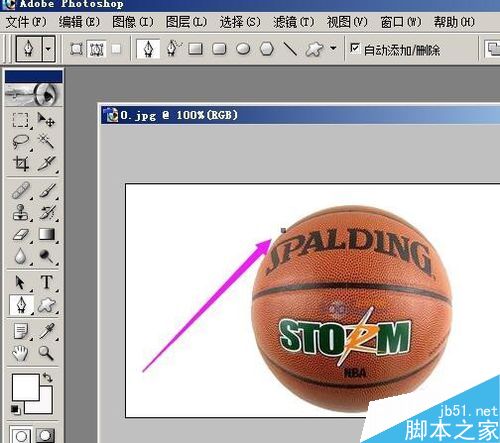Select the fill pixels mode icon
500x443 pixels.
[x=116, y=49]
